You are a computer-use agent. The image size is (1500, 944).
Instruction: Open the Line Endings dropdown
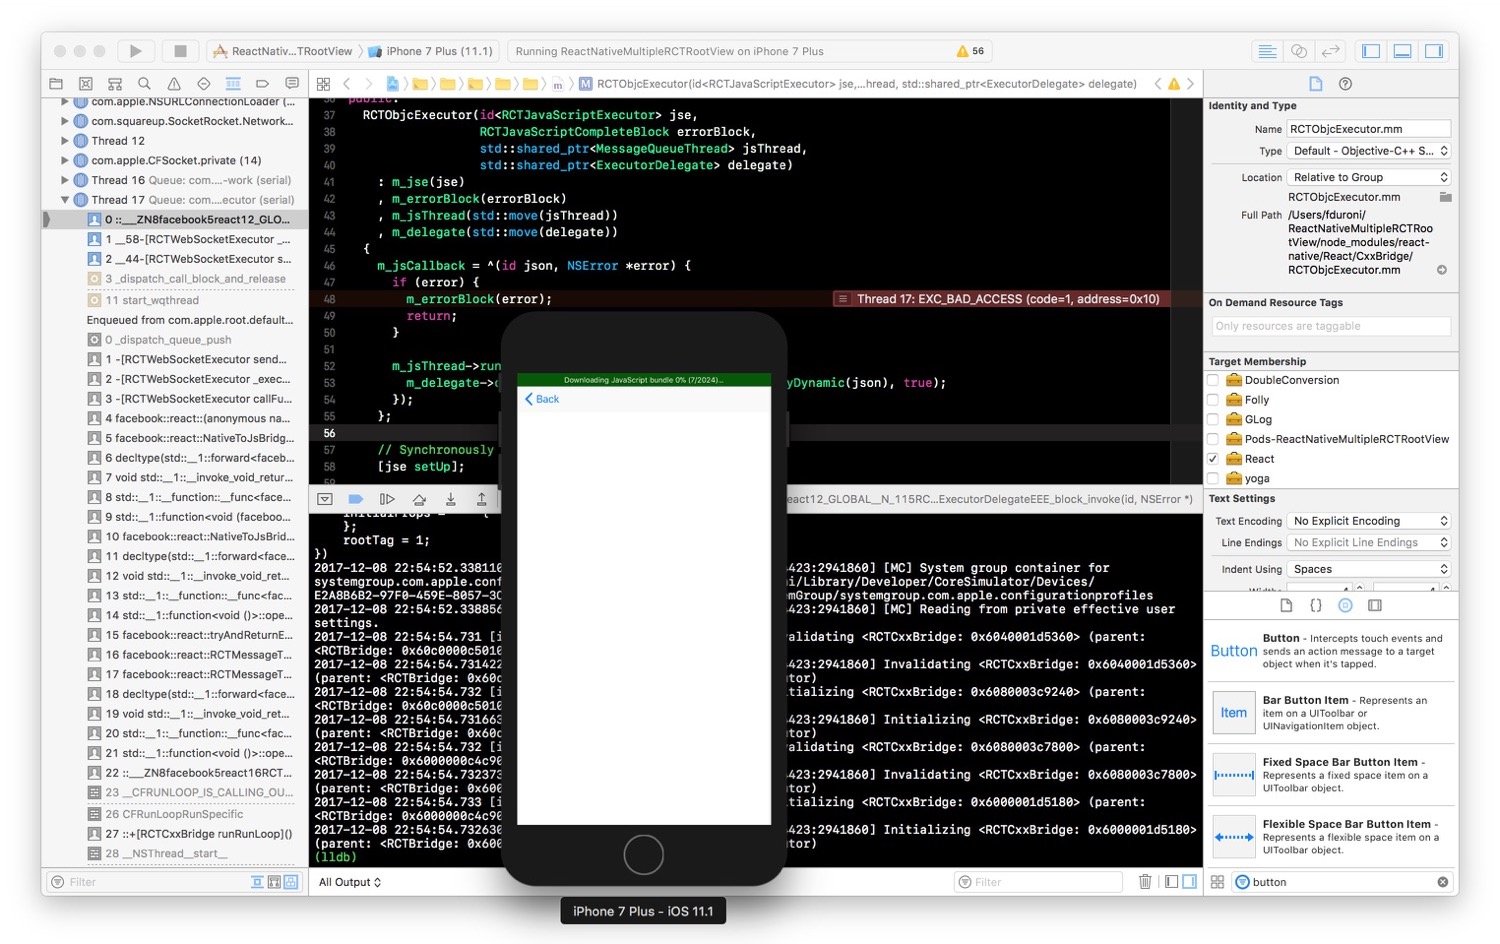click(1368, 542)
